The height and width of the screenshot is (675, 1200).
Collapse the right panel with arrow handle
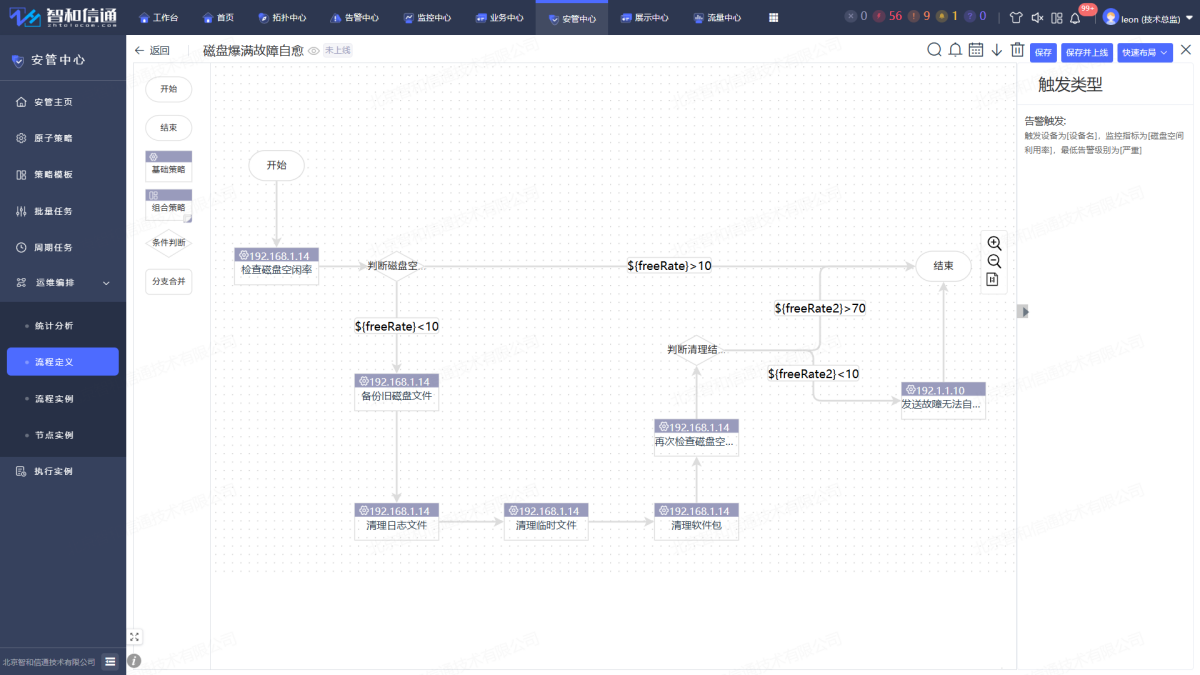1024,312
